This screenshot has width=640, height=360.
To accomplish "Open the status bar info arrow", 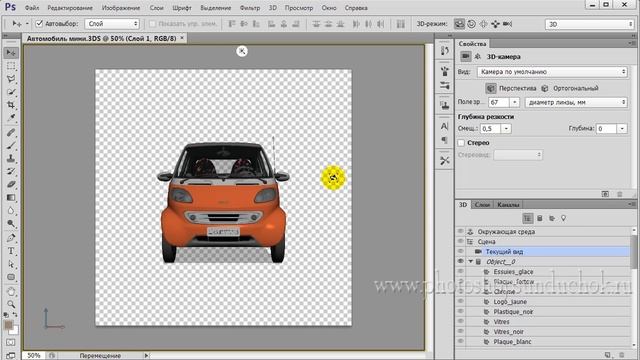I will click(x=147, y=356).
